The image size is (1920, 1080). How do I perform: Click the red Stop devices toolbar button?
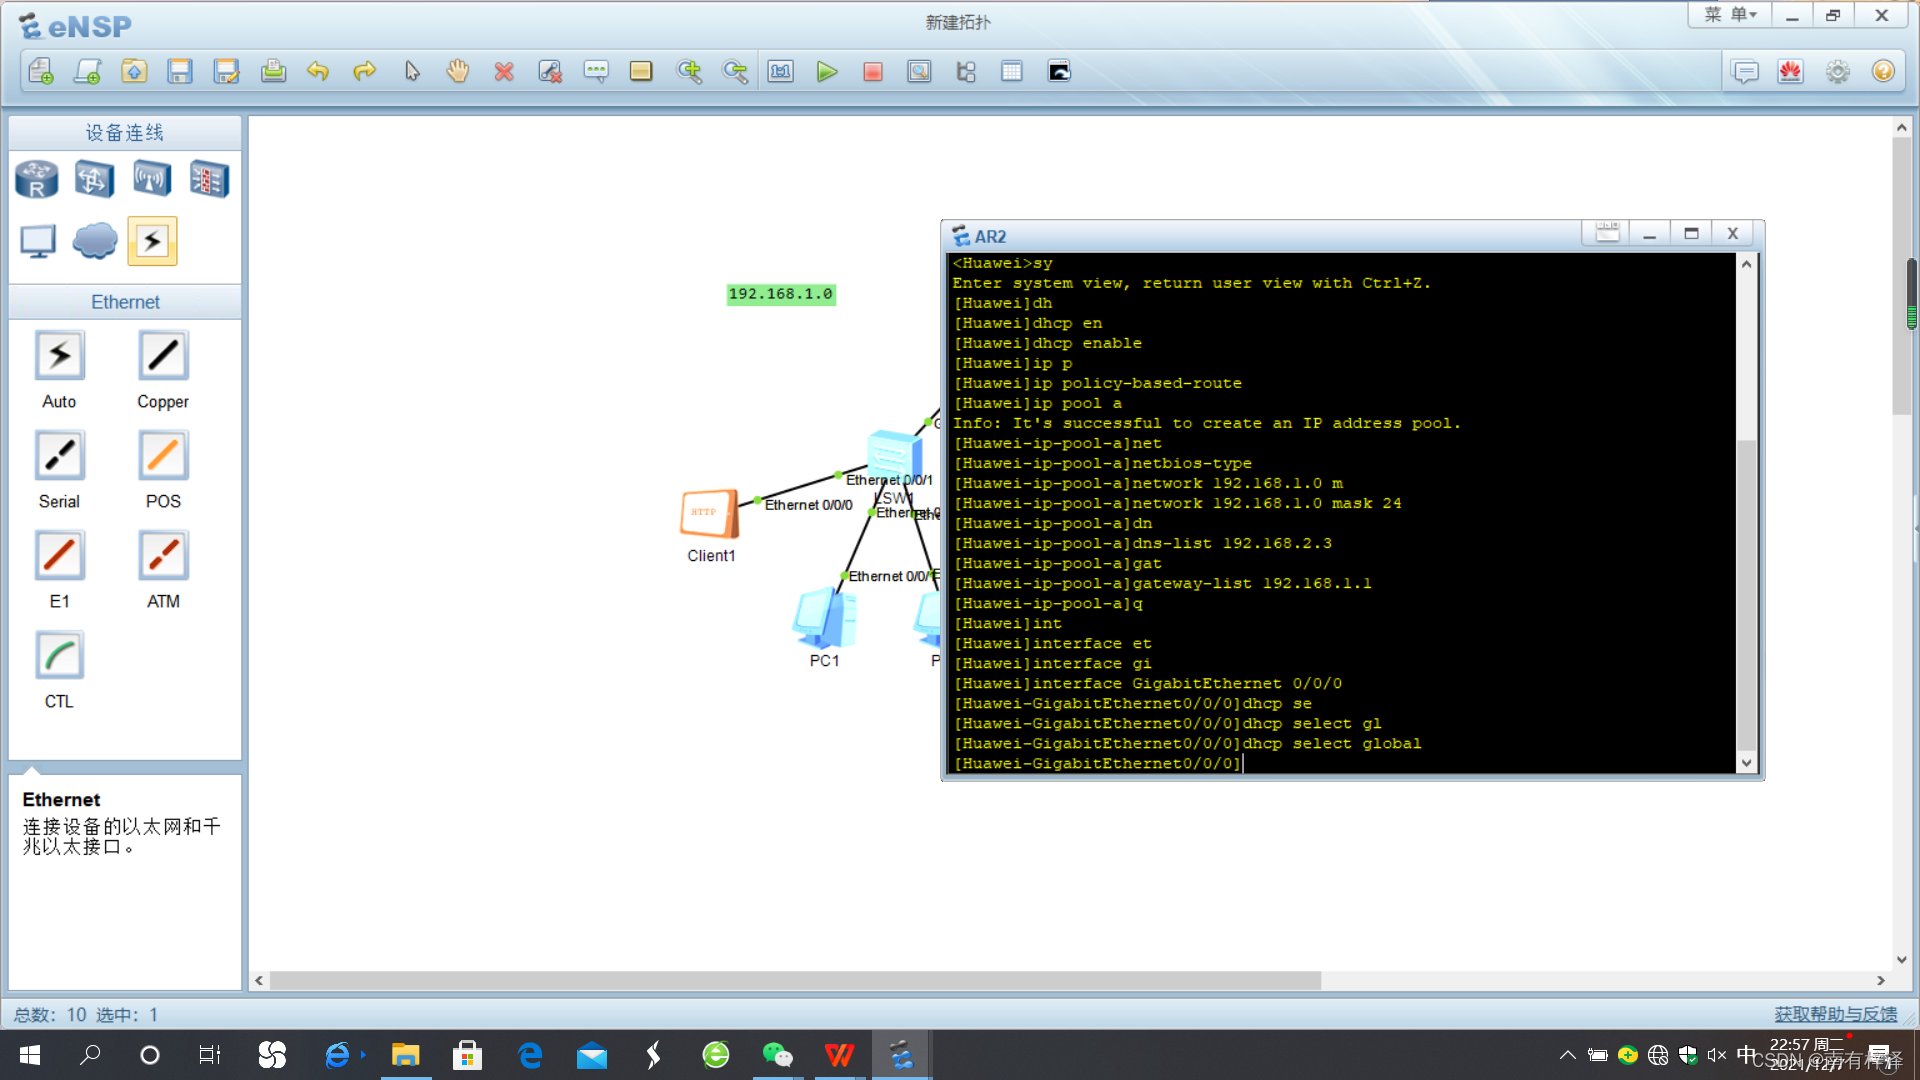[872, 72]
